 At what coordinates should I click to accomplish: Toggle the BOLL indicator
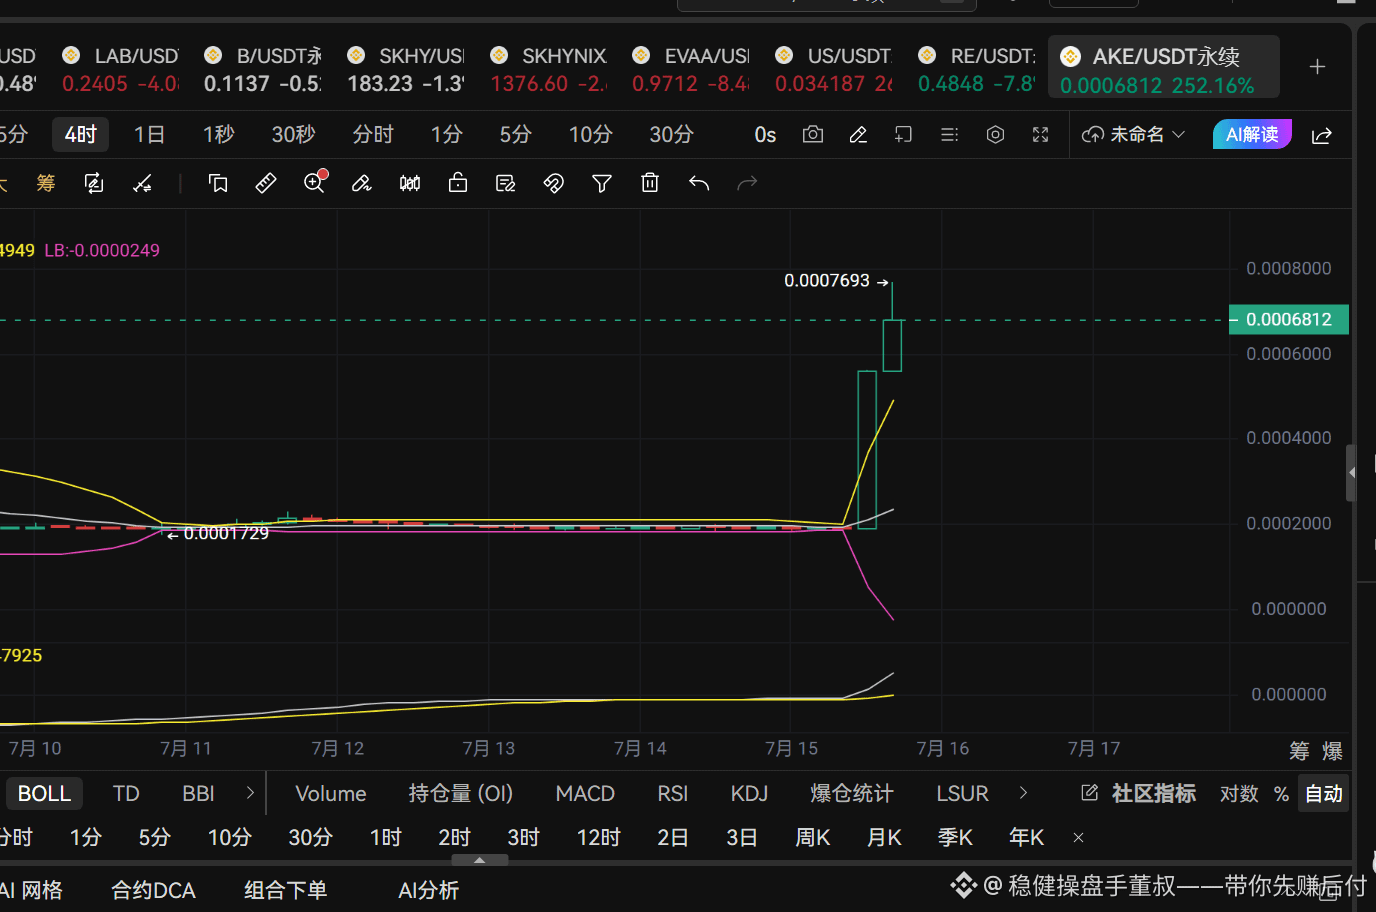click(44, 794)
